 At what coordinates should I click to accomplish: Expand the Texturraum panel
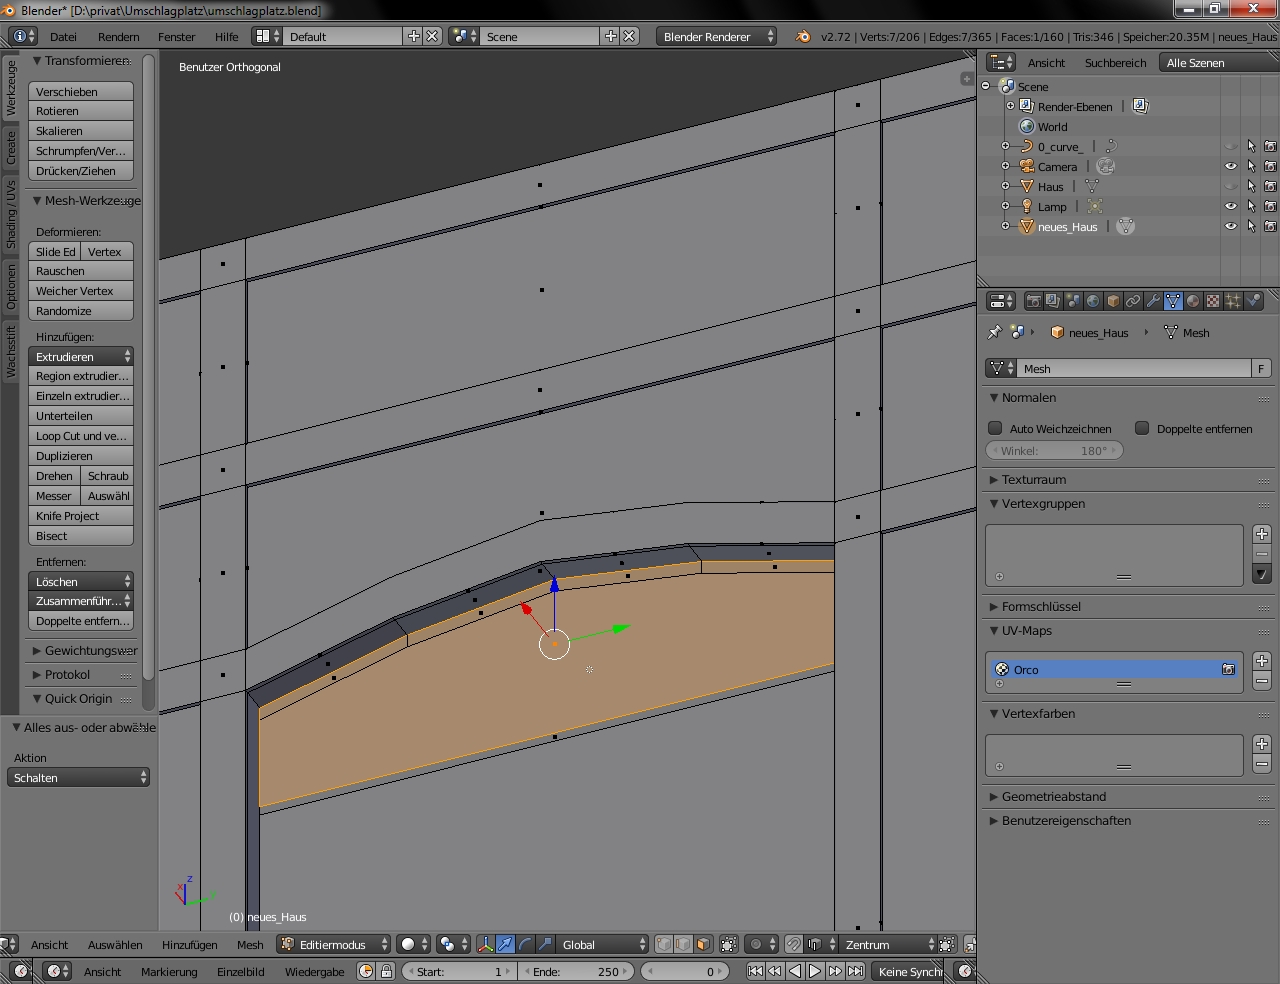(1034, 480)
